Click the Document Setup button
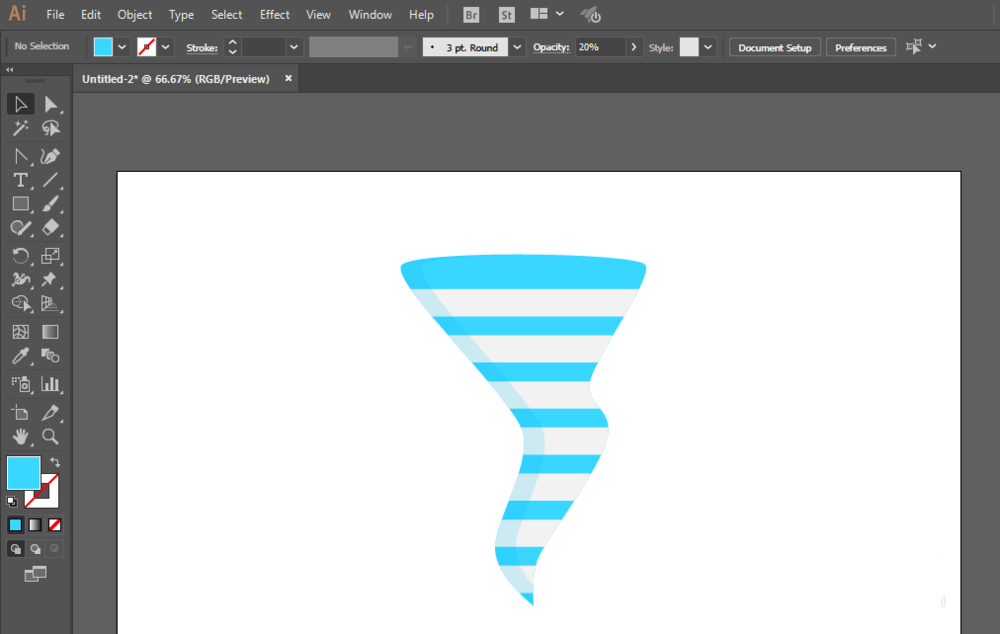The image size is (1000, 634). click(774, 47)
